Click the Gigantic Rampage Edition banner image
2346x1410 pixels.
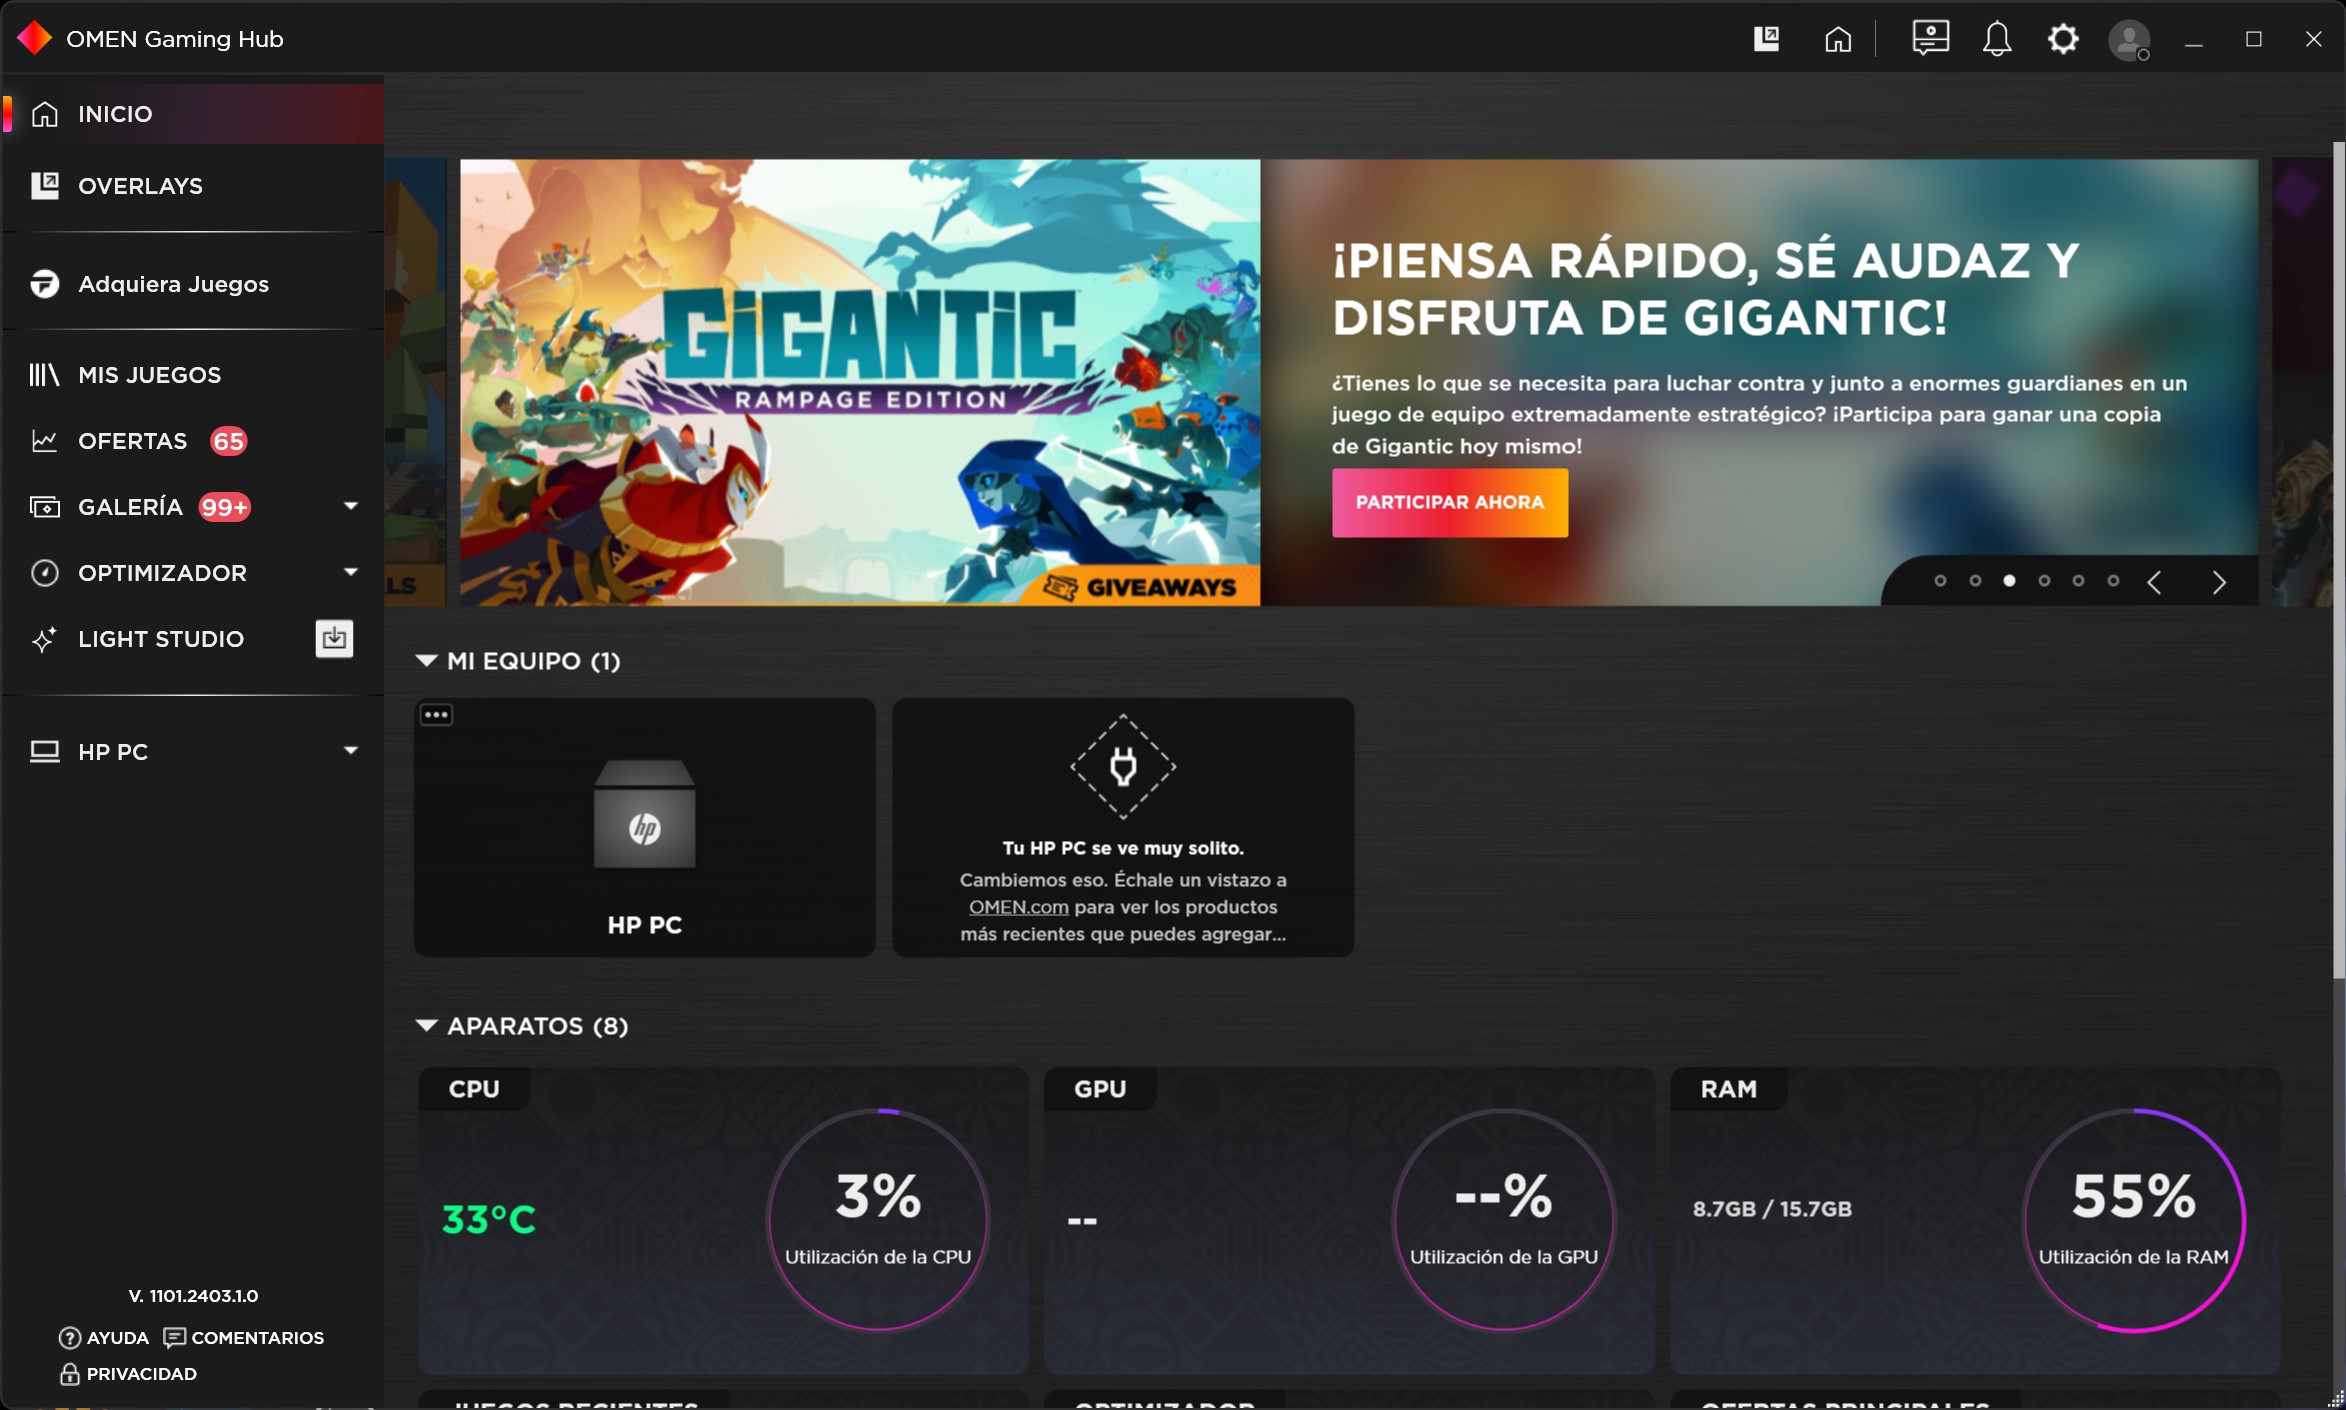click(860, 382)
